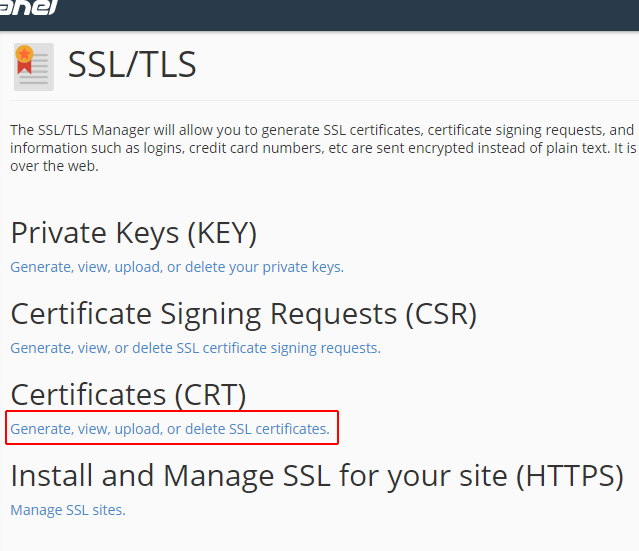Click the SSL/TLS Manager description paragraph
Viewport: 639px width, 551px height.
324,148
